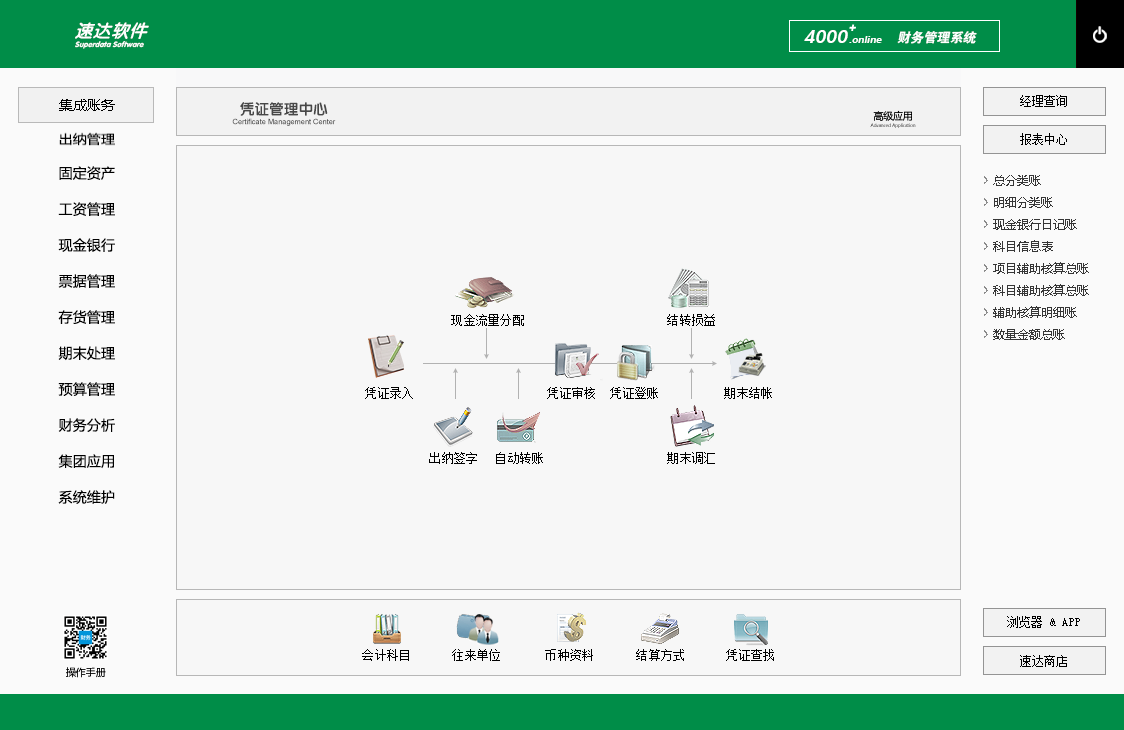Expand the 明细分类账 report entry
Screen dimensions: 1124x730
click(1021, 202)
